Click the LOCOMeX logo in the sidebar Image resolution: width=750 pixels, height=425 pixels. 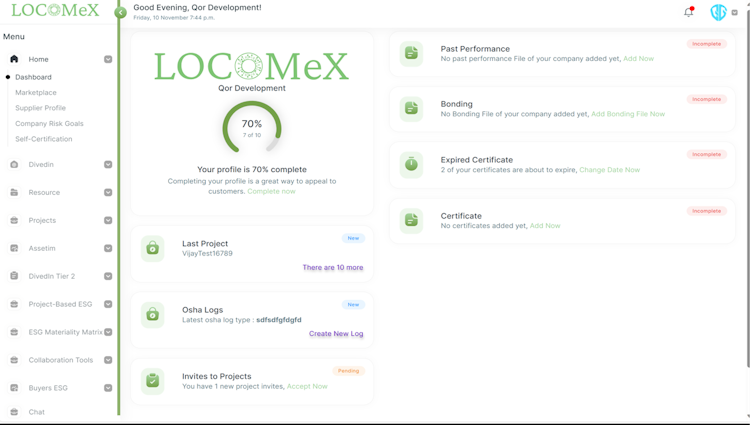55,10
